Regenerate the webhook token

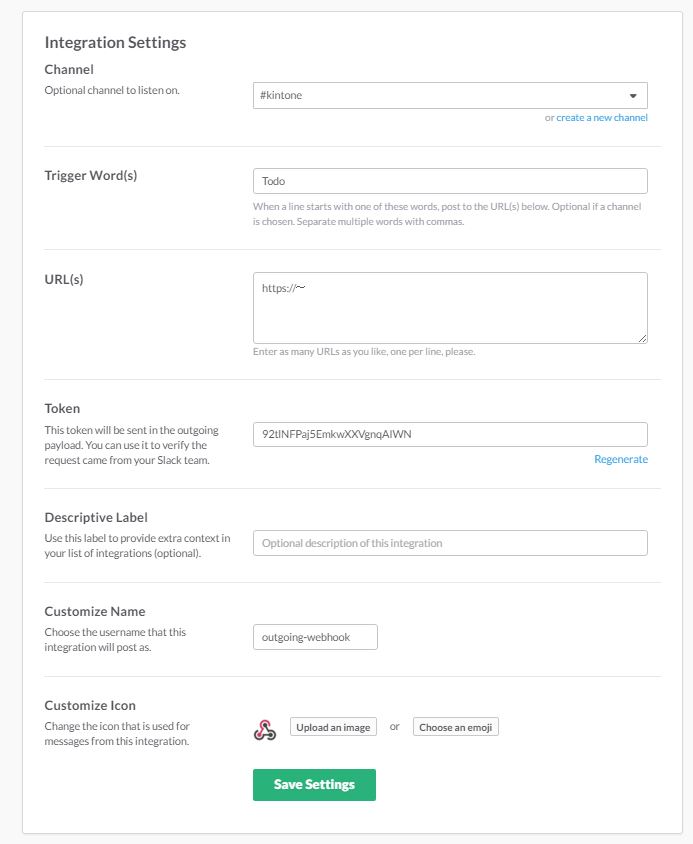click(x=620, y=459)
